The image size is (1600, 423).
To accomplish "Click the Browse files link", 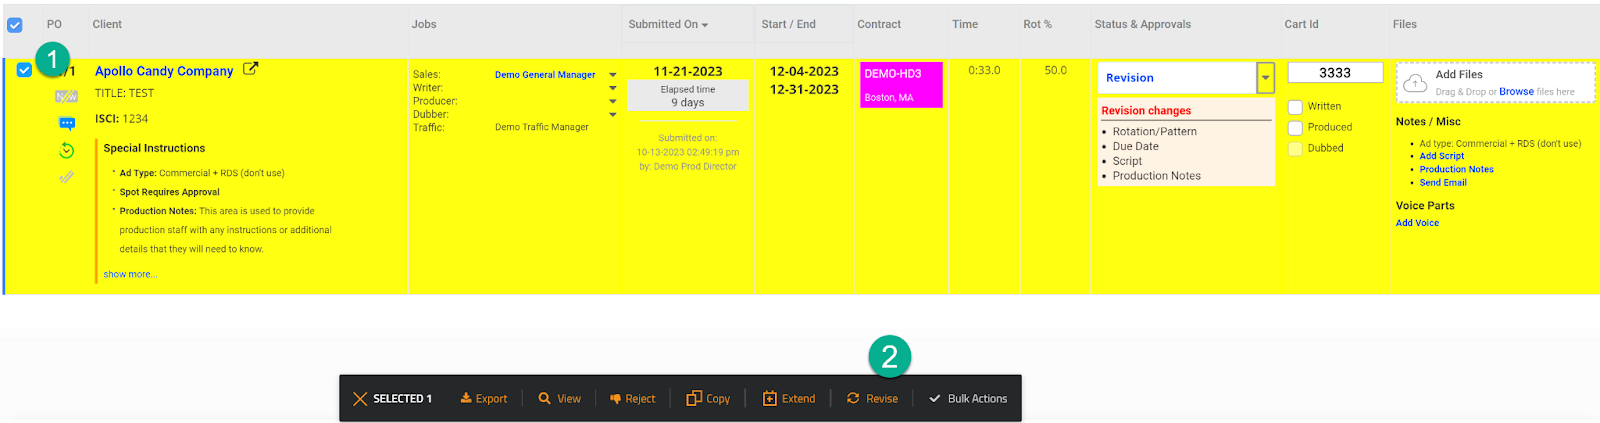I will 1516,92.
